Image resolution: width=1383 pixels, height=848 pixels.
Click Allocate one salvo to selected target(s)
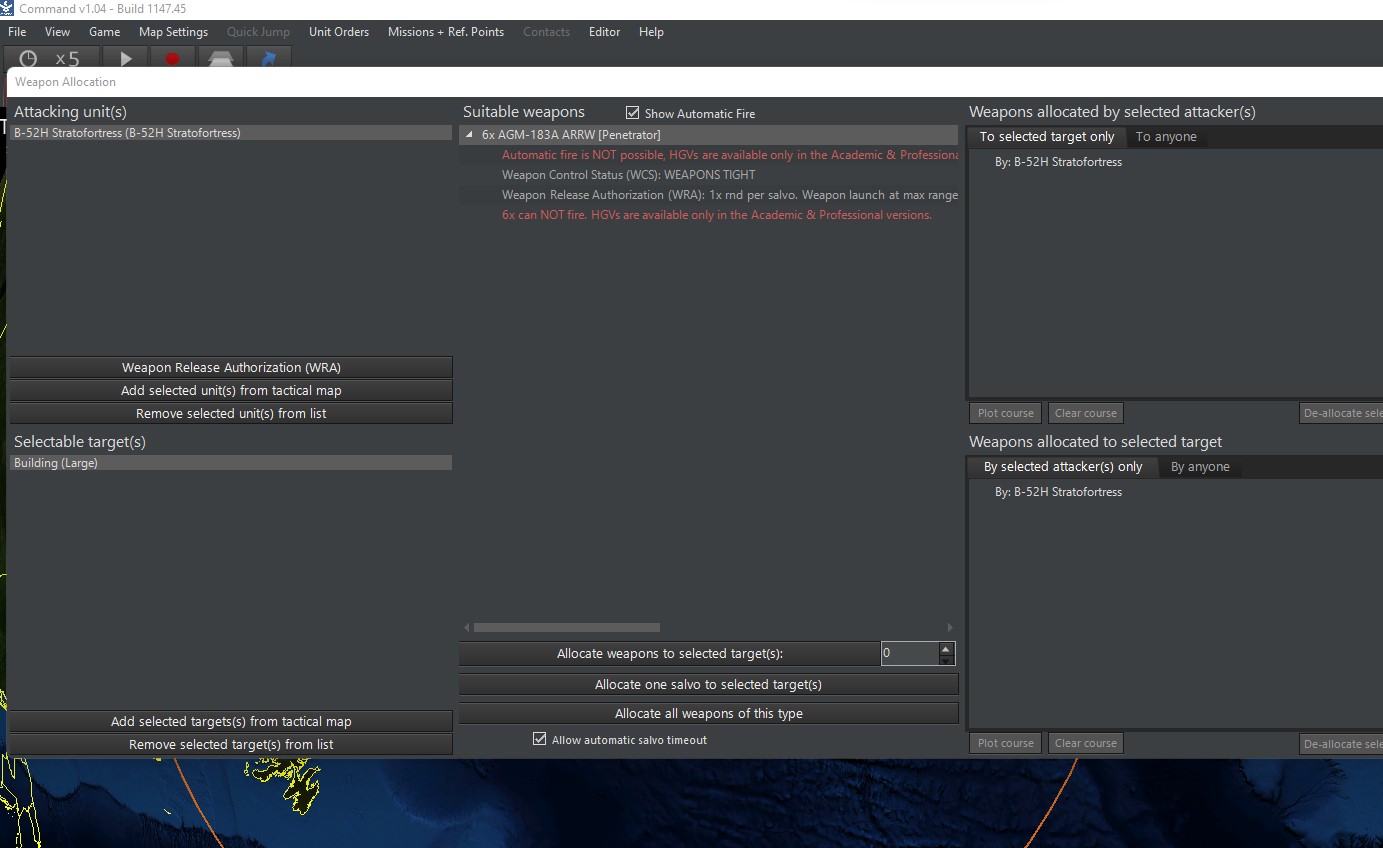click(708, 684)
